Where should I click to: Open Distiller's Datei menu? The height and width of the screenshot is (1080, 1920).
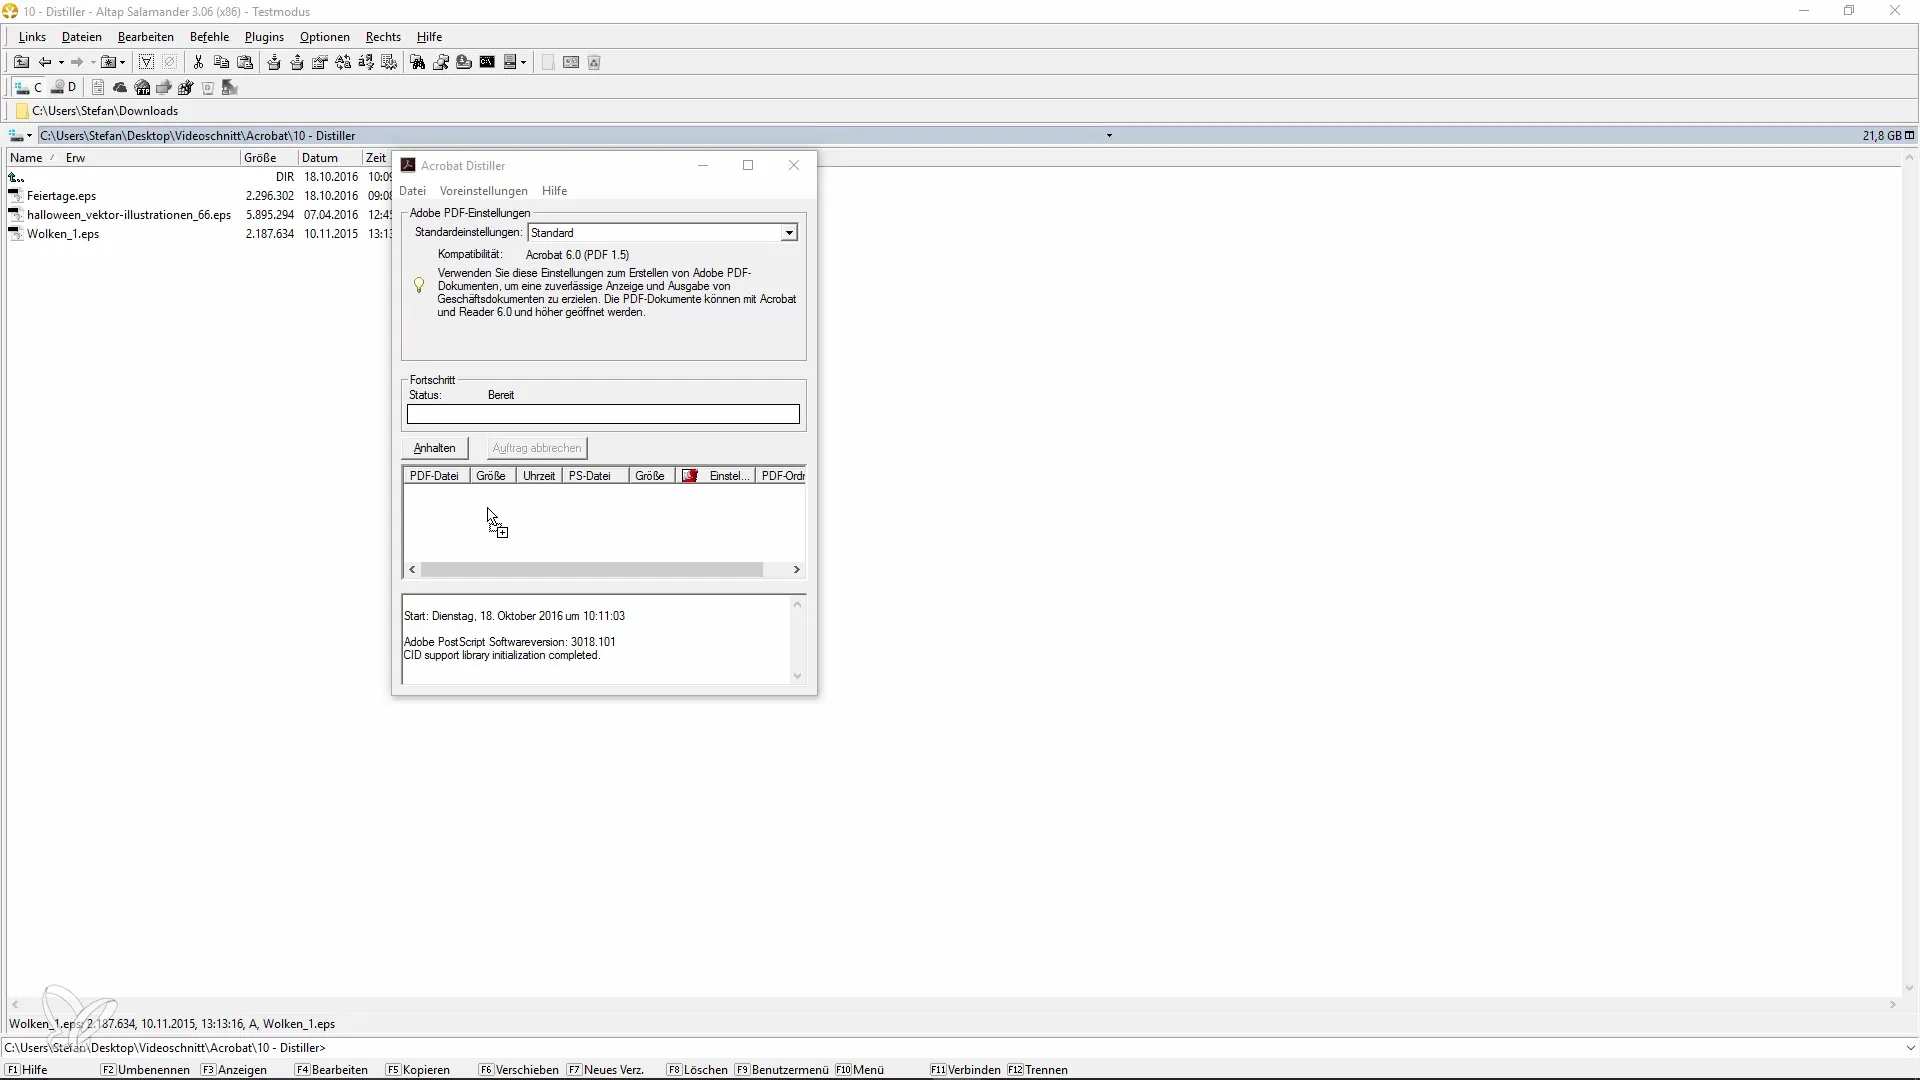[x=412, y=191]
